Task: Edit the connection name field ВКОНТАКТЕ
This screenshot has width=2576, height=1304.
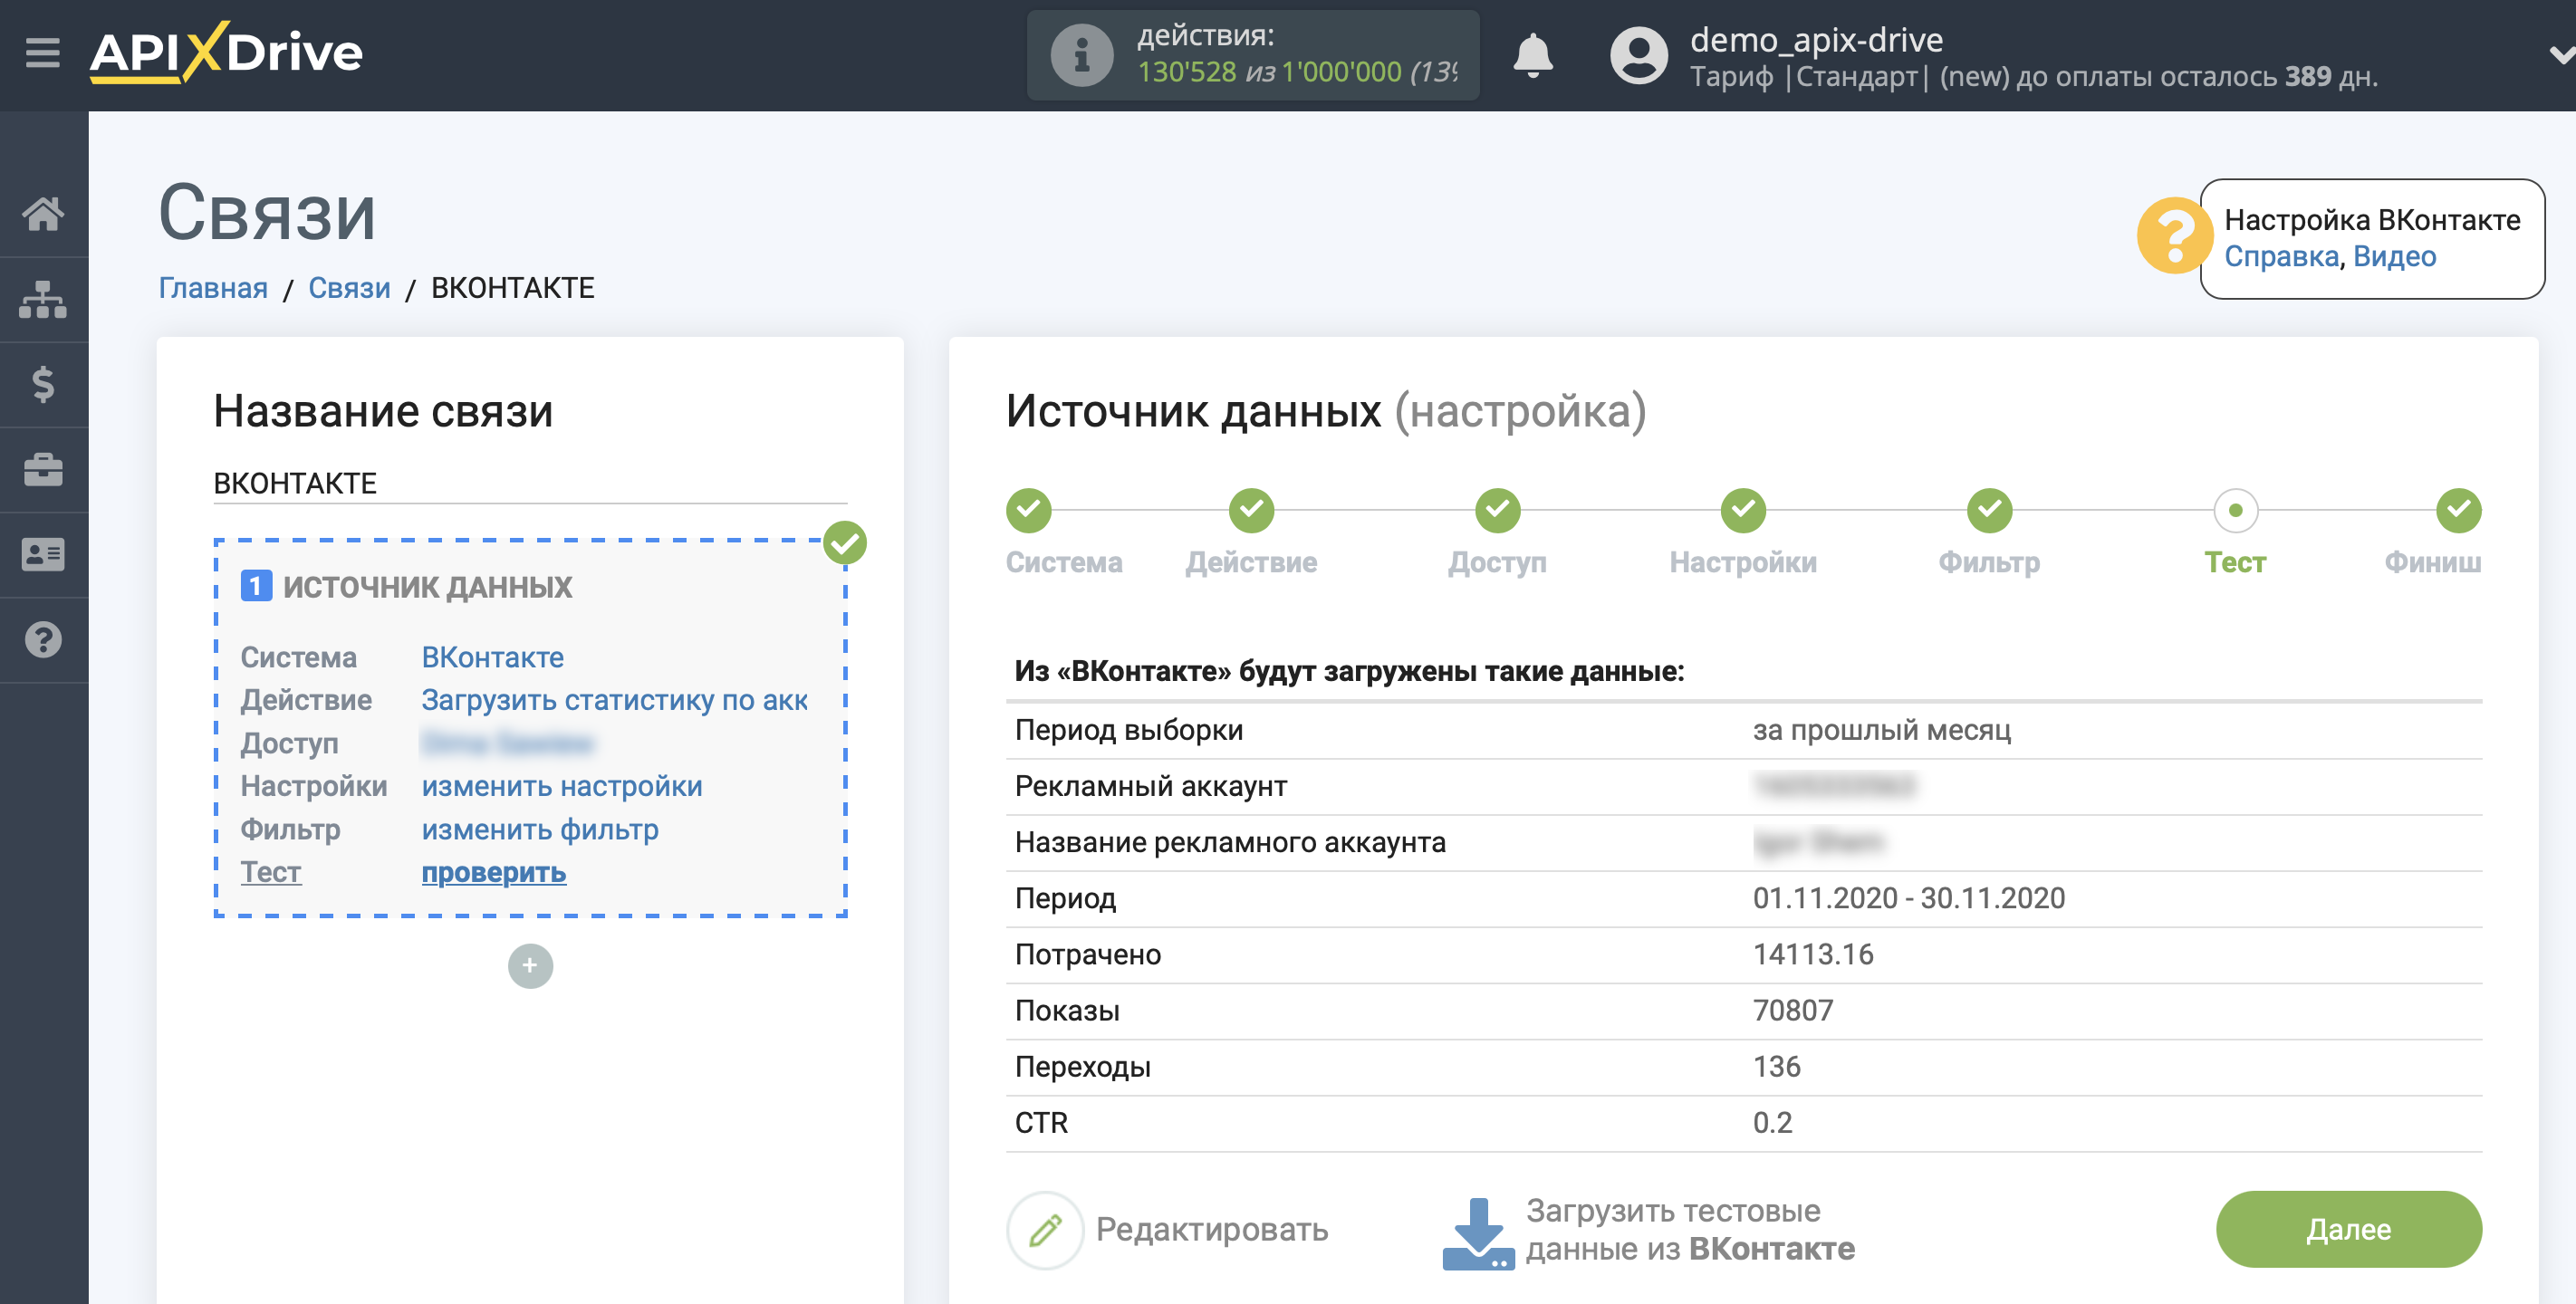Action: pos(530,483)
